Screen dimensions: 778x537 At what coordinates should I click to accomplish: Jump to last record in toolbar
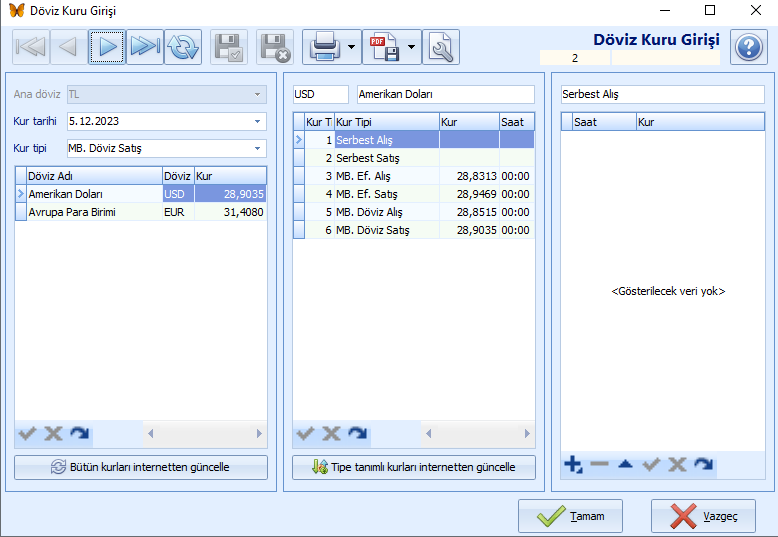pyautogui.click(x=145, y=47)
